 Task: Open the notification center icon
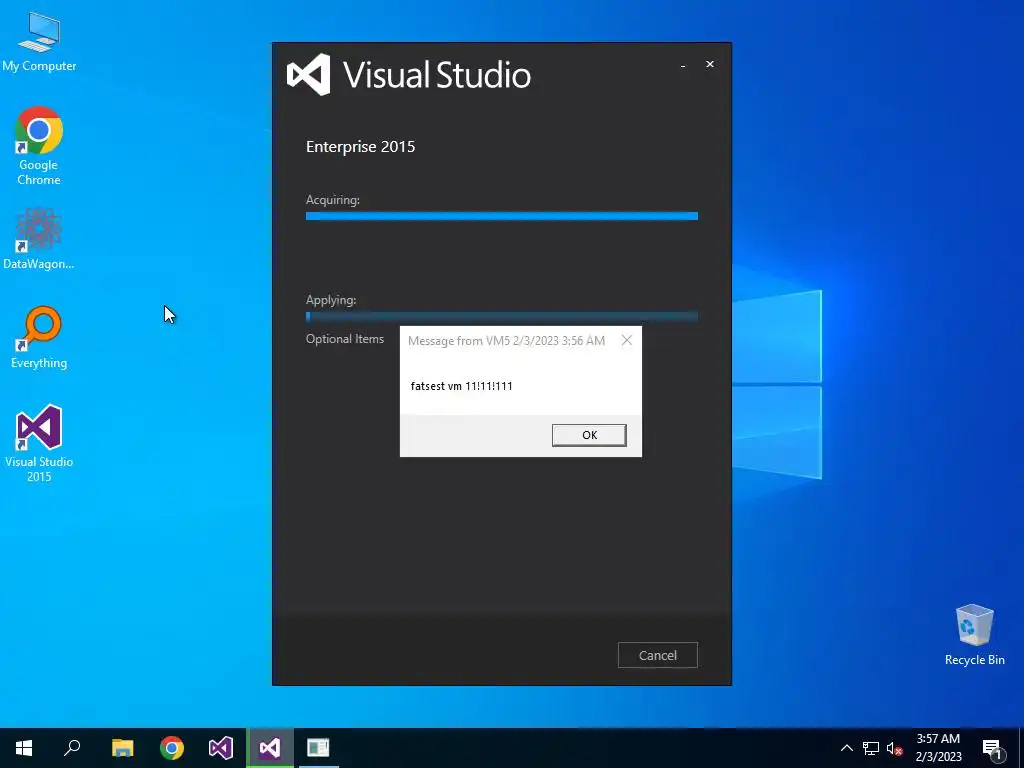click(992, 748)
